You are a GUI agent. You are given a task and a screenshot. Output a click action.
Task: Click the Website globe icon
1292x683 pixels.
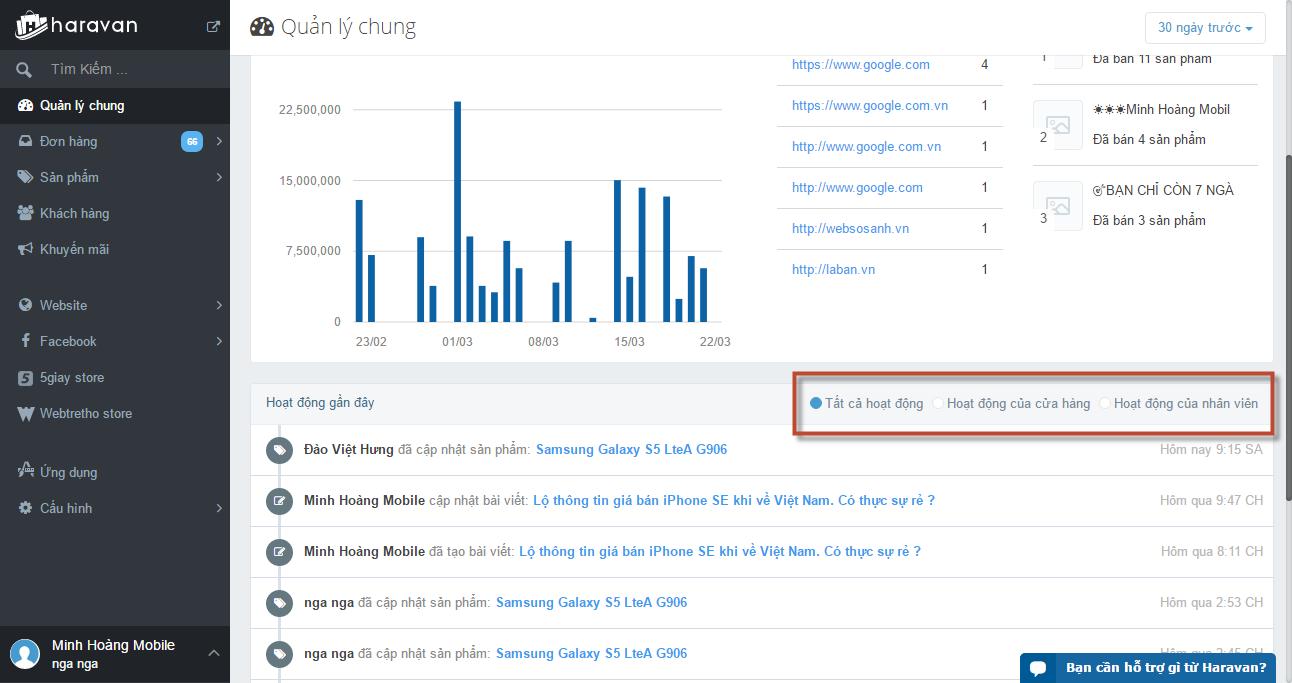[x=25, y=305]
